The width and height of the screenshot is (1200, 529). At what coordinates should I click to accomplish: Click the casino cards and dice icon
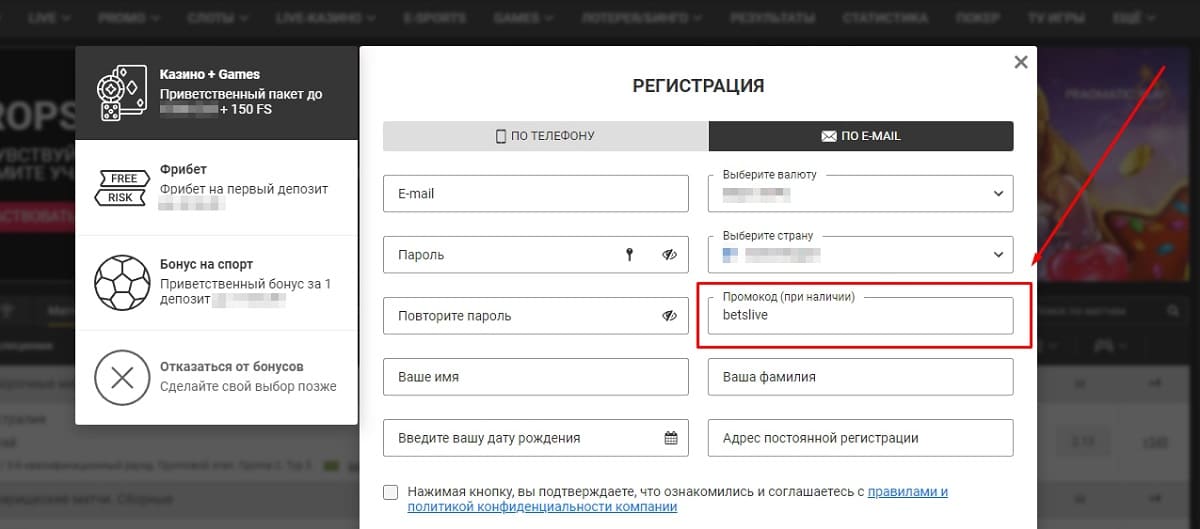(x=121, y=92)
